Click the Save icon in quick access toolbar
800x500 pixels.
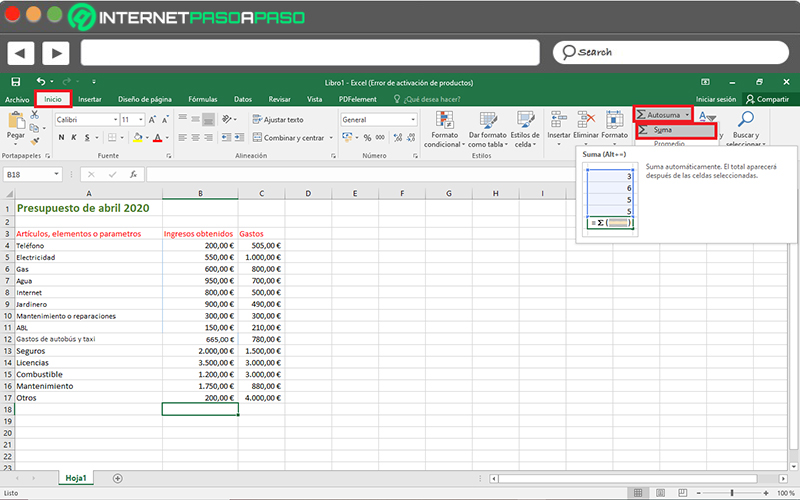16,82
